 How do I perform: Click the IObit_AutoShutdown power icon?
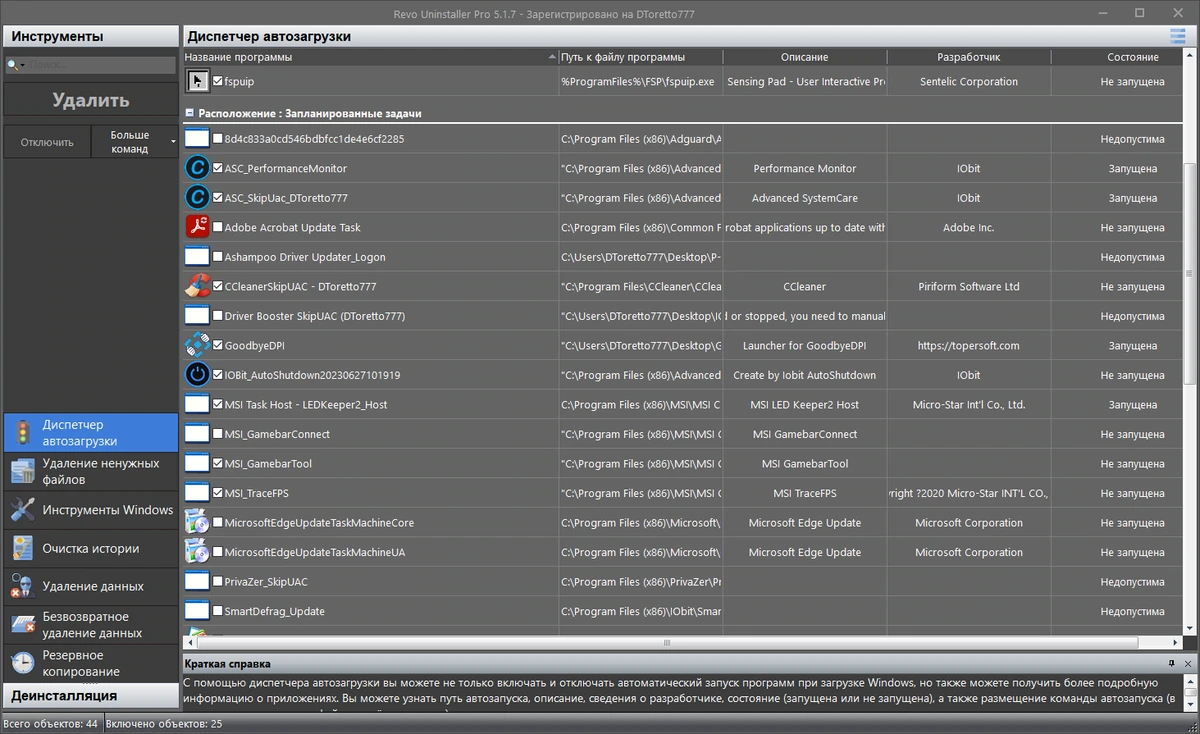pos(197,375)
